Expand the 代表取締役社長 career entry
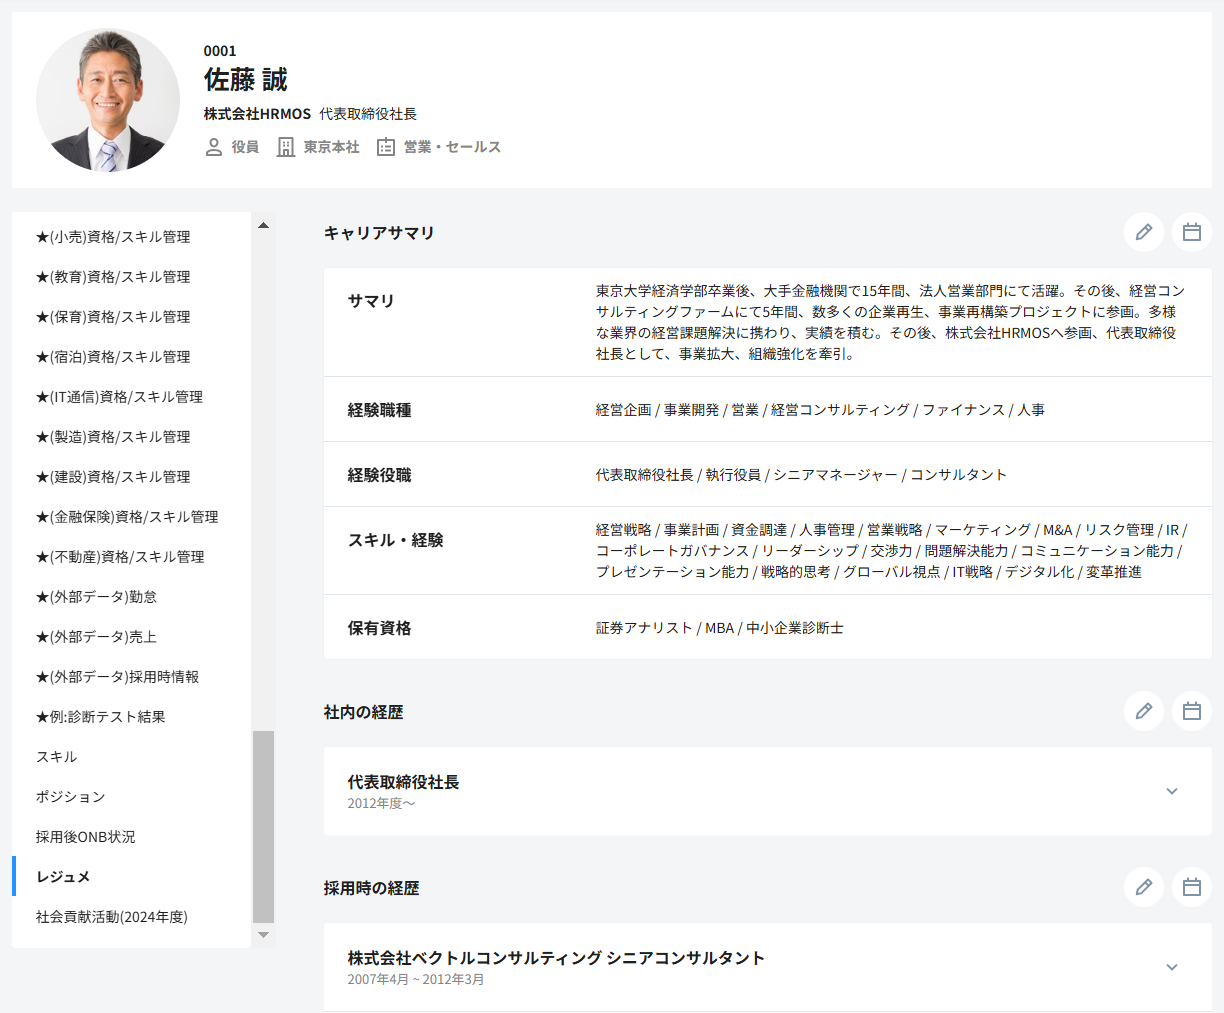The width and height of the screenshot is (1224, 1013). pos(1172,791)
